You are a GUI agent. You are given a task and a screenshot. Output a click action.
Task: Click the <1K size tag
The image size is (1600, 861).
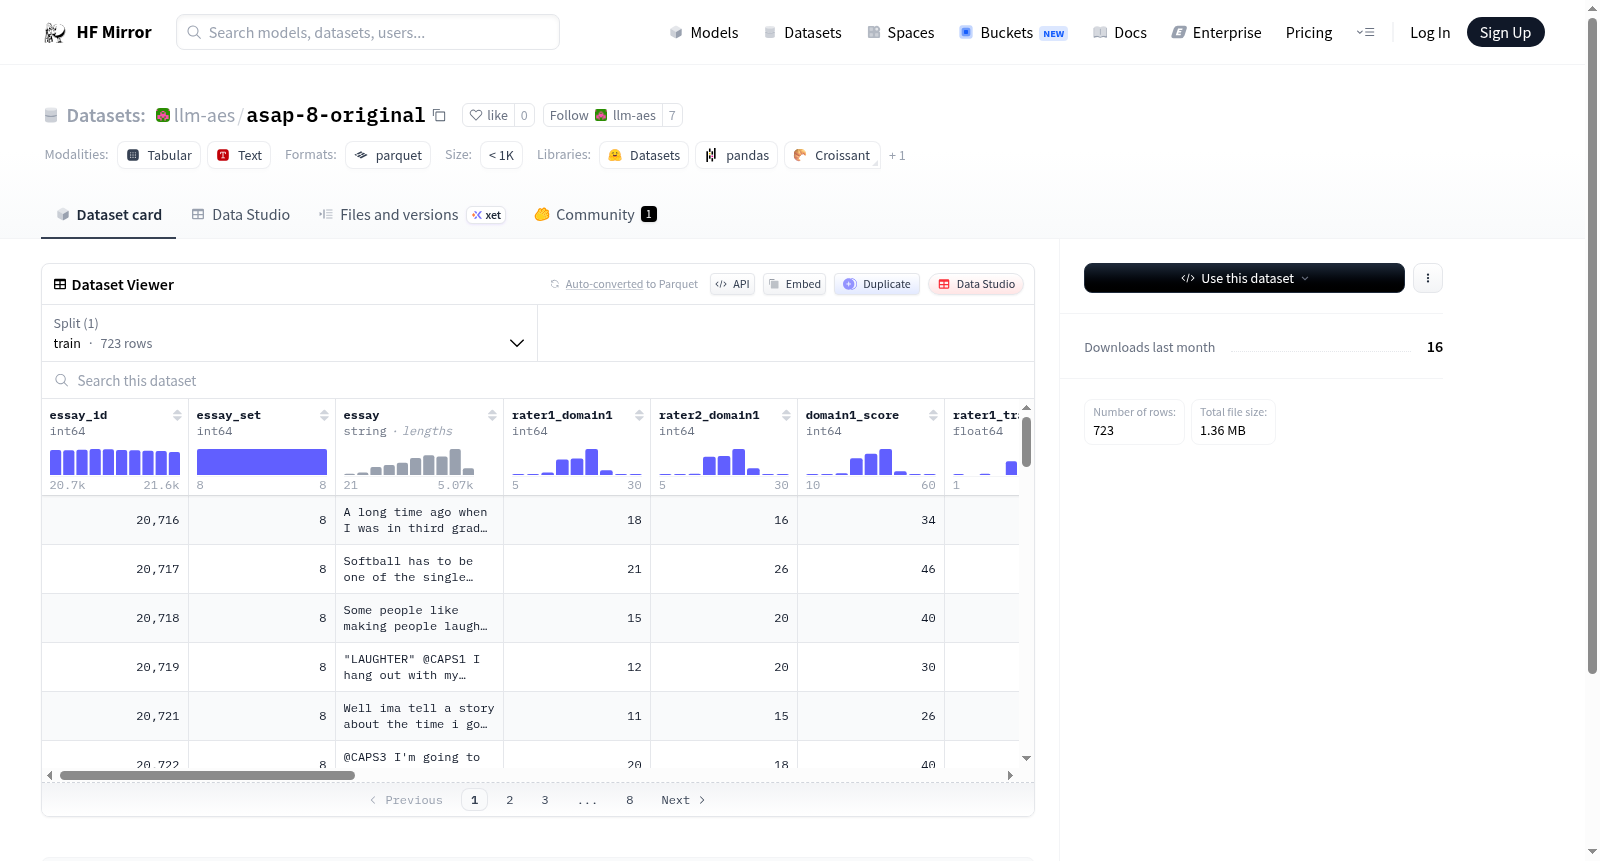pyautogui.click(x=501, y=155)
